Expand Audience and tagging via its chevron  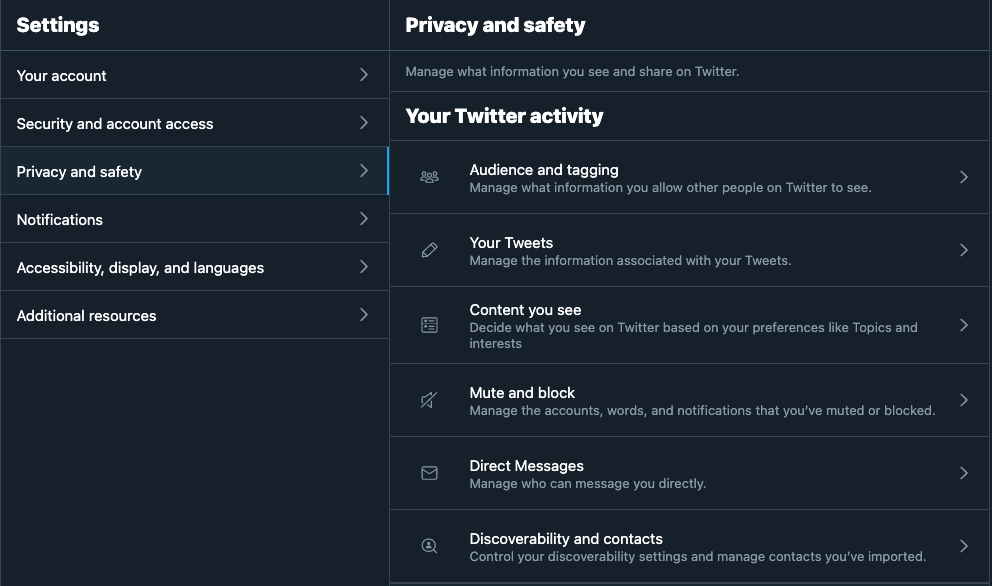963,177
